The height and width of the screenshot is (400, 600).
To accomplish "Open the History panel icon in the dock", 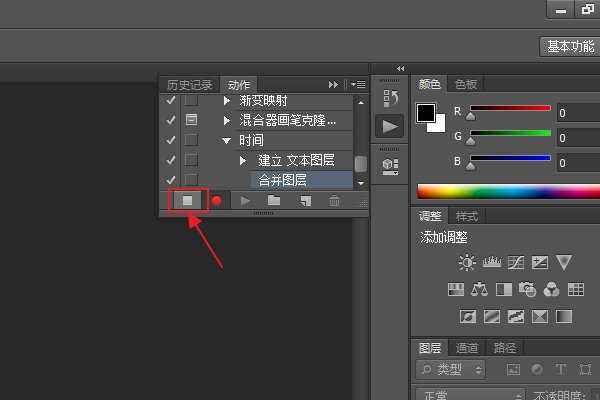I will coord(390,98).
